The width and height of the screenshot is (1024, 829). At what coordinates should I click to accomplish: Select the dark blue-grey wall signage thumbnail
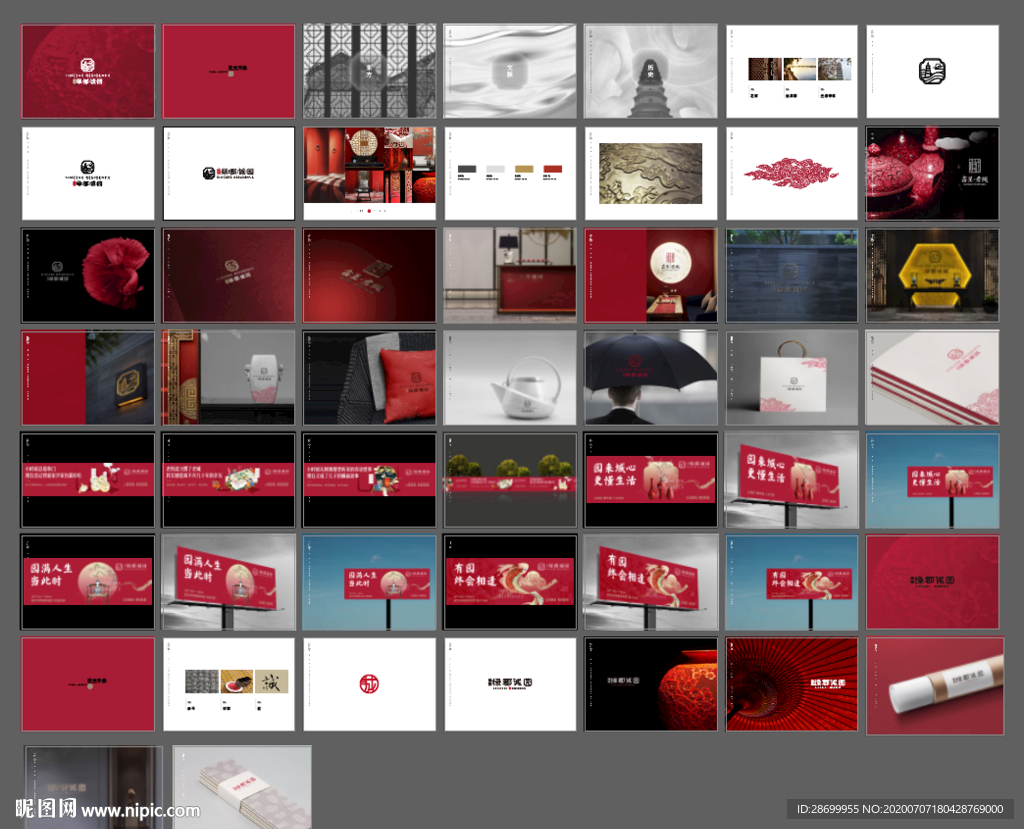pyautogui.click(x=792, y=275)
